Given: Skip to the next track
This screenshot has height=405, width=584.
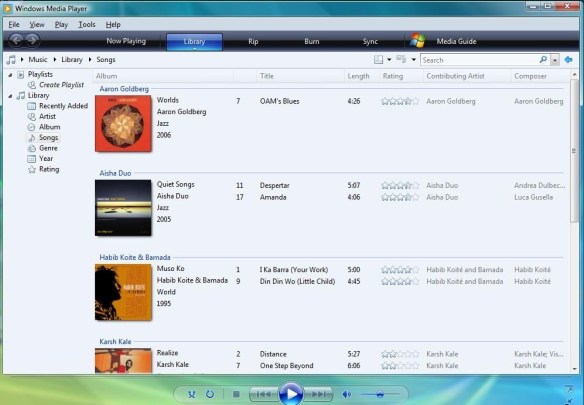Looking at the screenshot, I should (x=318, y=394).
